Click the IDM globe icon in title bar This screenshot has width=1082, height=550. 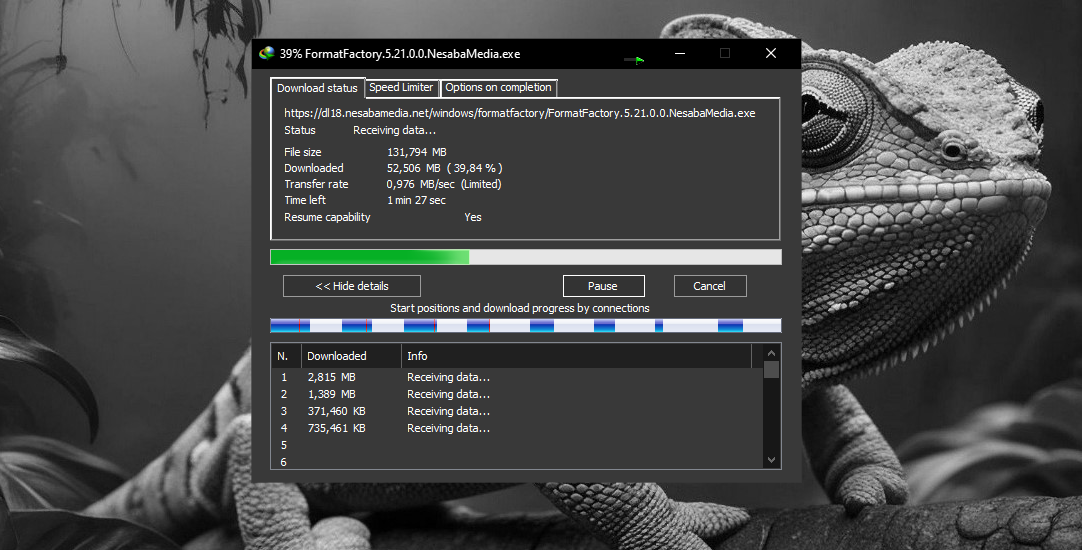[266, 53]
